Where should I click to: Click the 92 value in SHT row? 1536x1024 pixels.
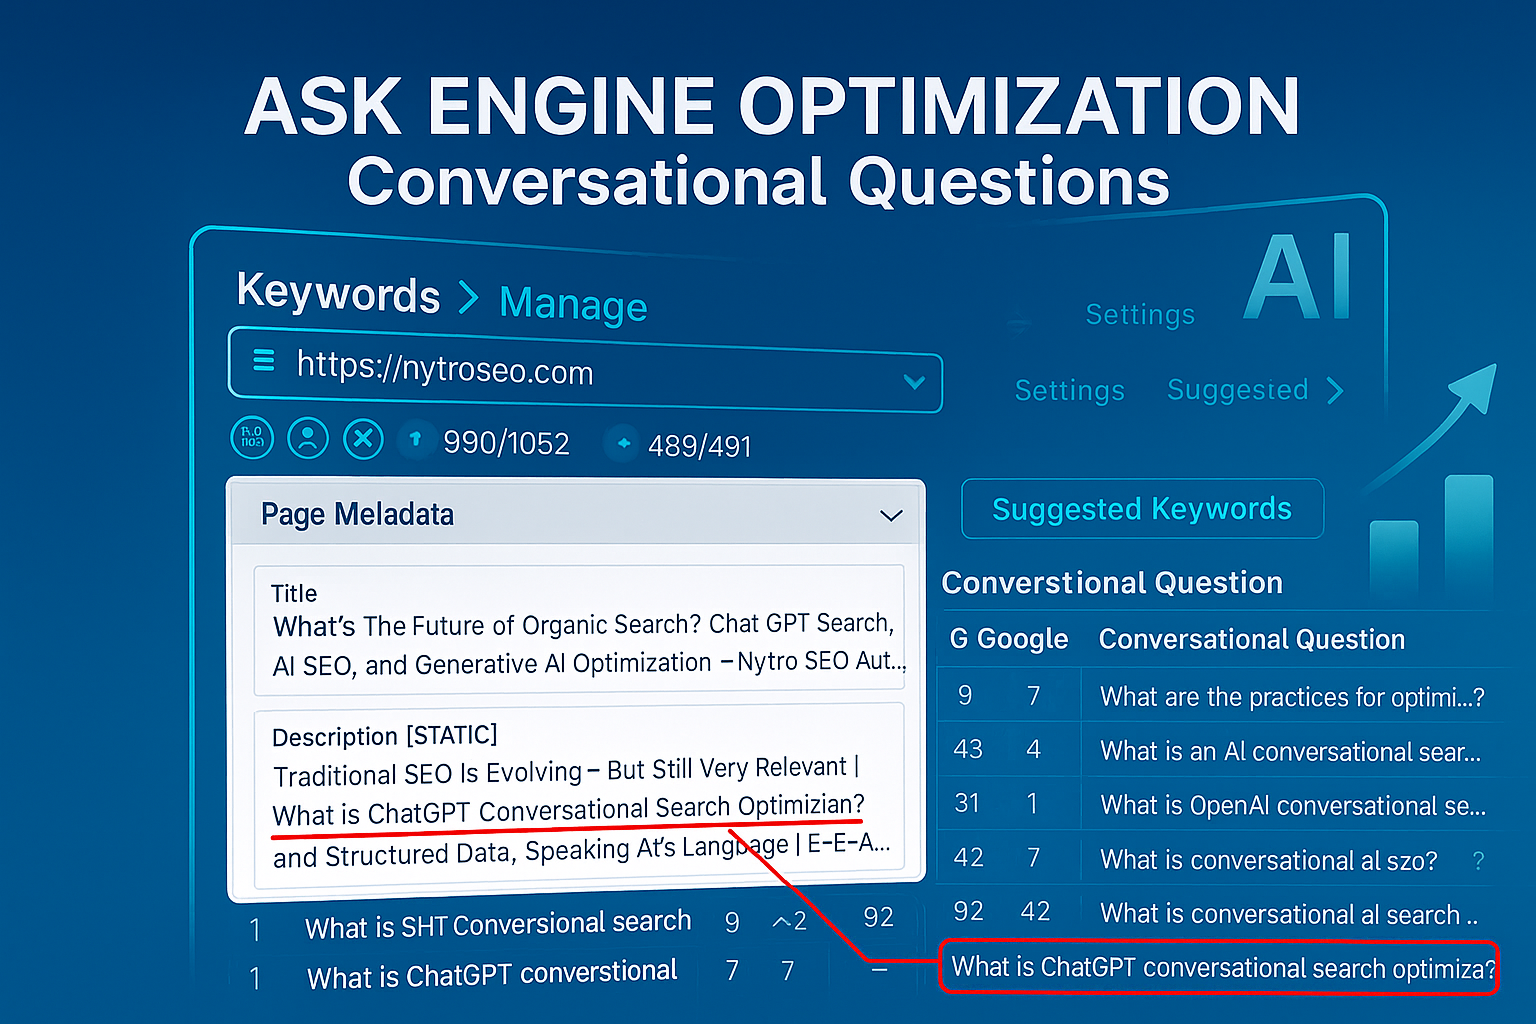pos(878,917)
